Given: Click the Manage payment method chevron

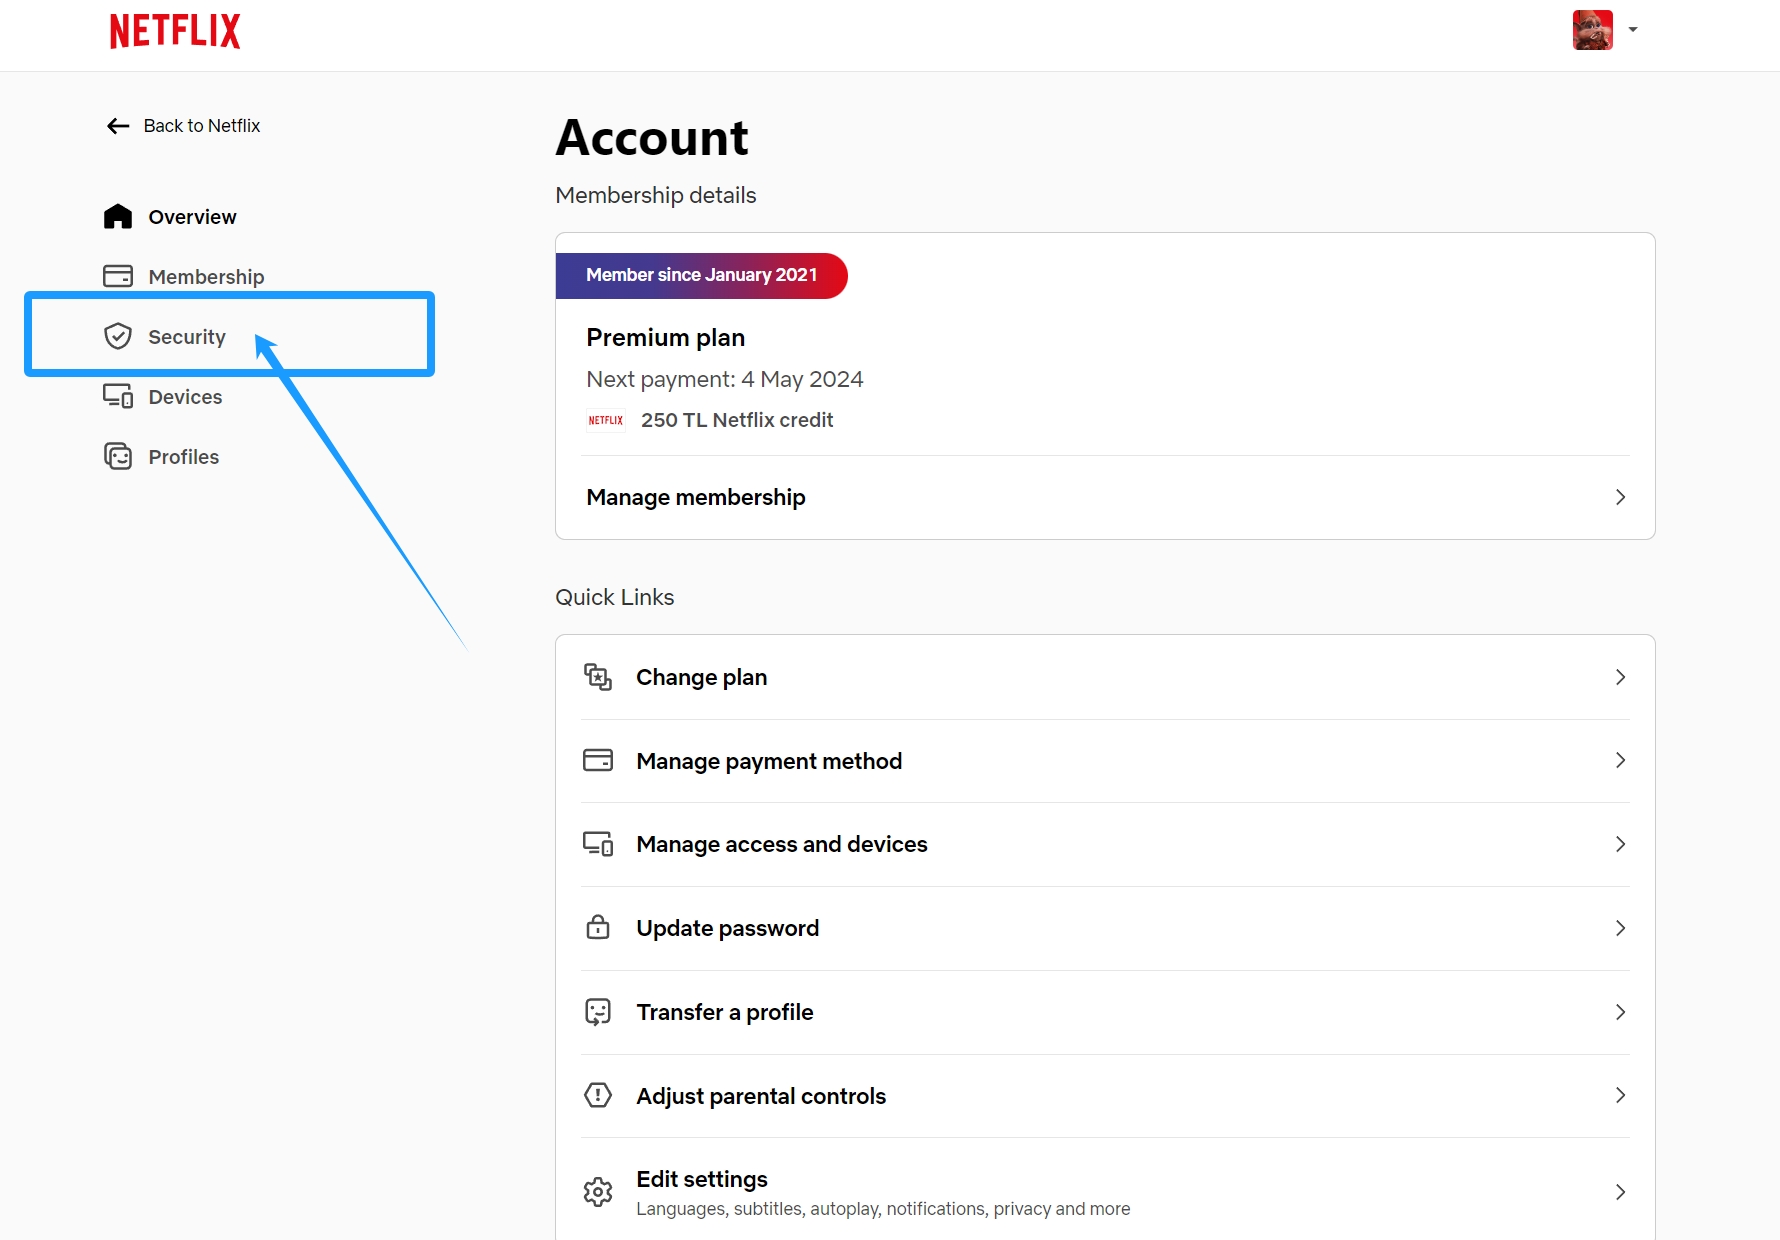Looking at the screenshot, I should [x=1620, y=761].
